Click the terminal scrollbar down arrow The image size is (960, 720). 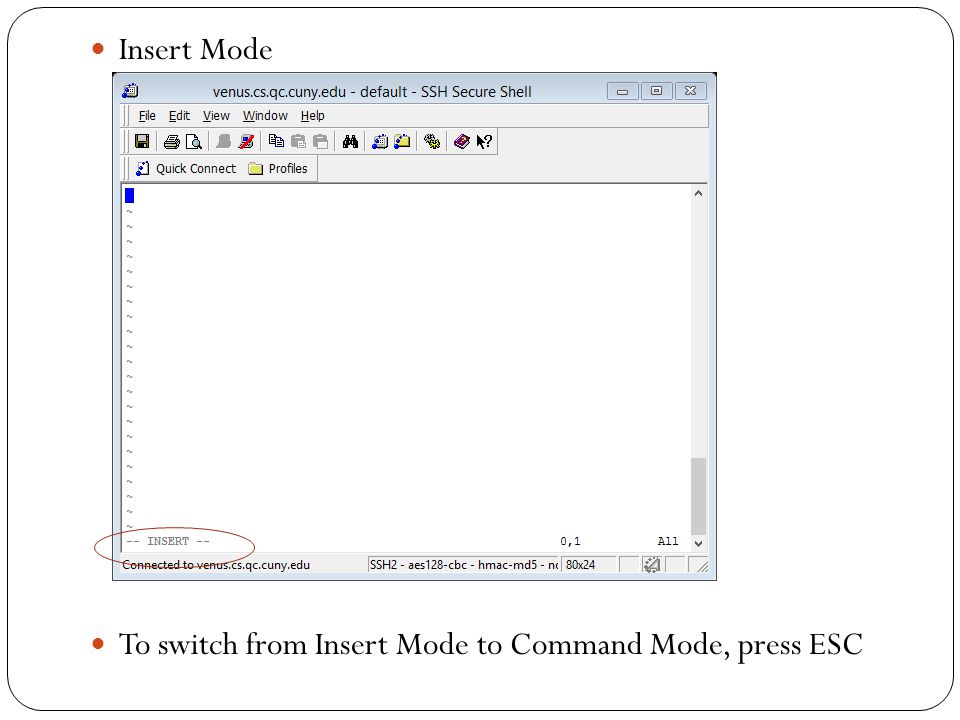pos(698,543)
